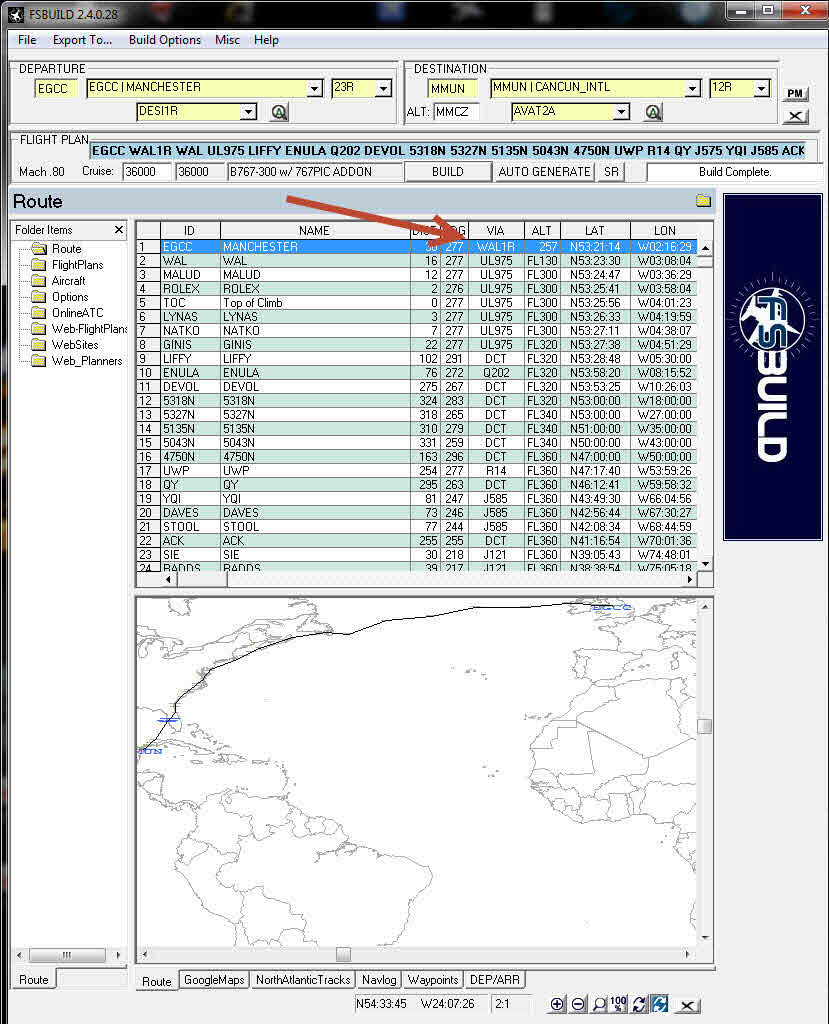Reset map zoom to 100%
The image size is (829, 1024).
click(618, 1004)
